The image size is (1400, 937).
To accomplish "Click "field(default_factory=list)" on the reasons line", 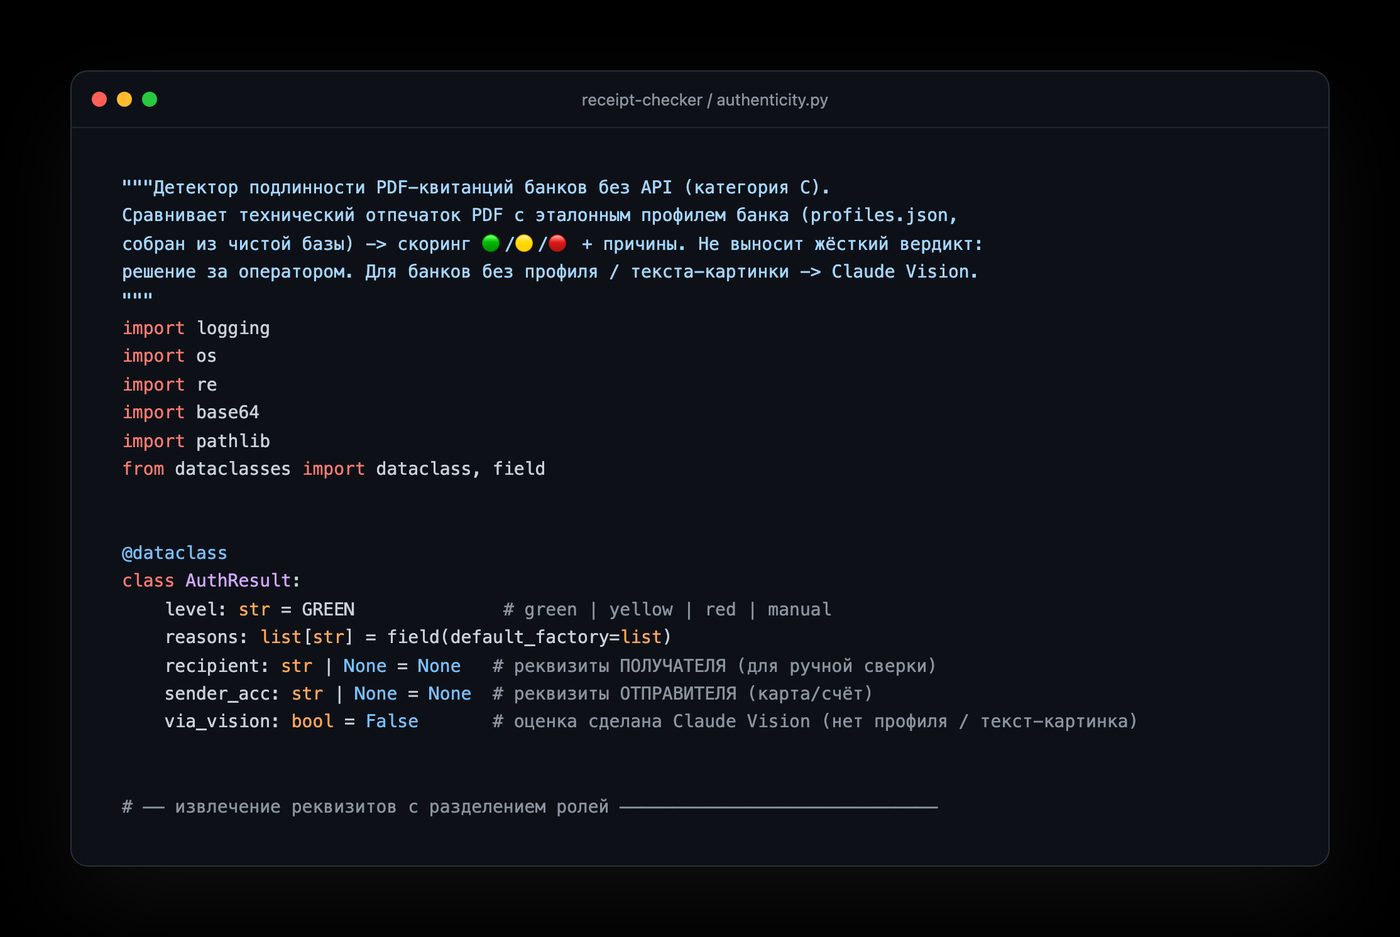I will coord(529,637).
